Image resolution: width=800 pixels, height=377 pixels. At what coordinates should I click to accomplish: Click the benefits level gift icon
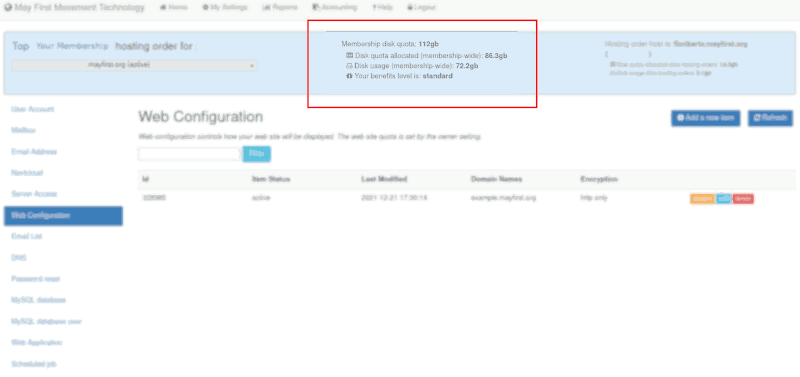coord(349,76)
